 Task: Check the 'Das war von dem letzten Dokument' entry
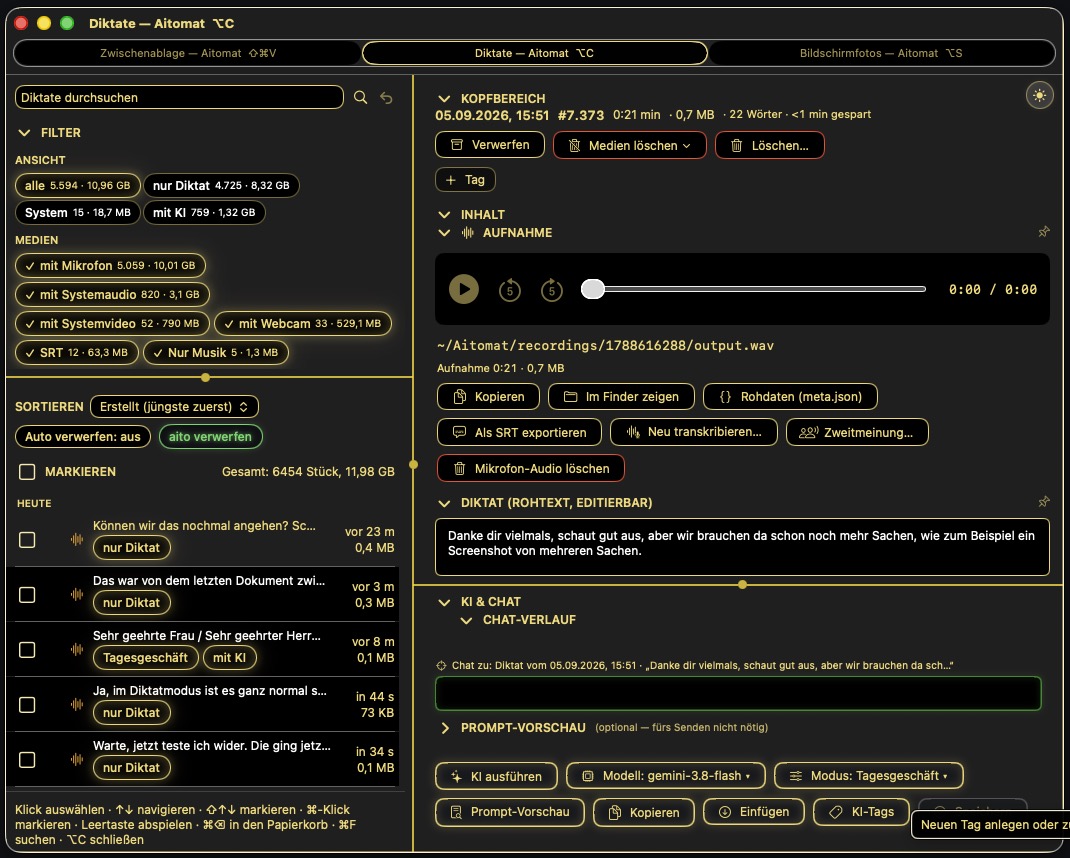pos(27,595)
